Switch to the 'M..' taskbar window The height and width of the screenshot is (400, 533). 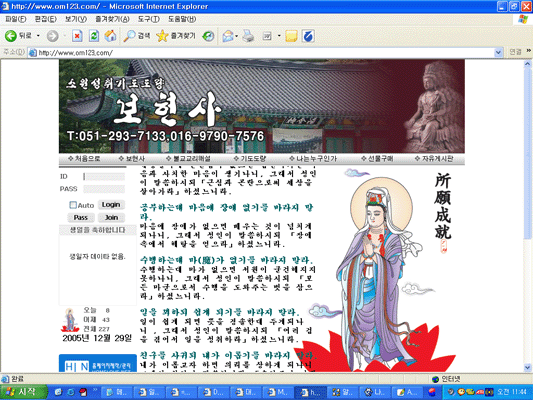point(278,393)
